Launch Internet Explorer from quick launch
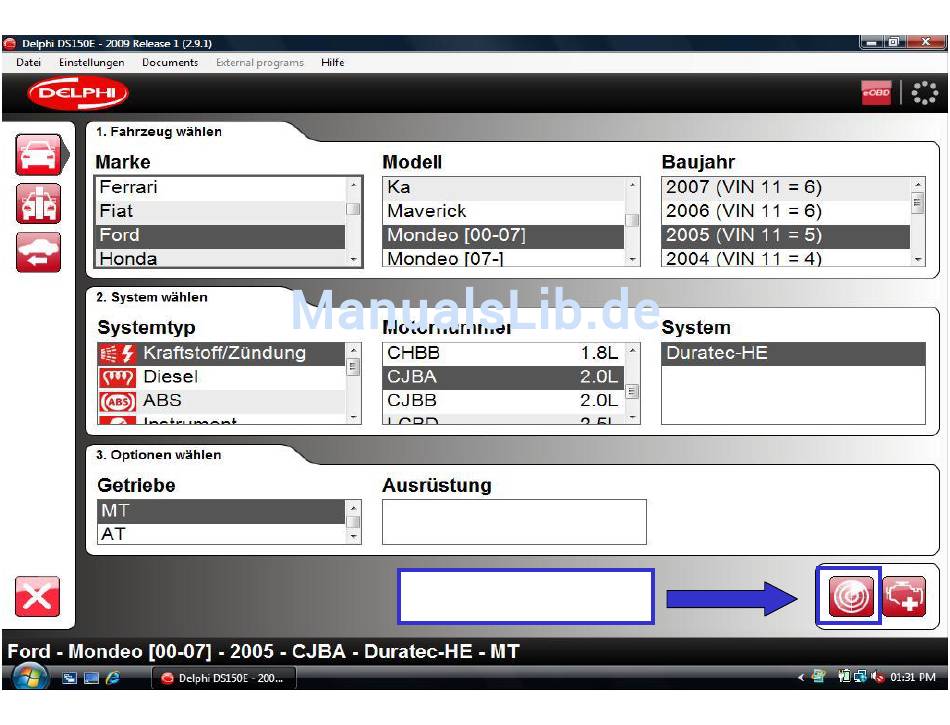The height and width of the screenshot is (725, 950). [x=113, y=678]
